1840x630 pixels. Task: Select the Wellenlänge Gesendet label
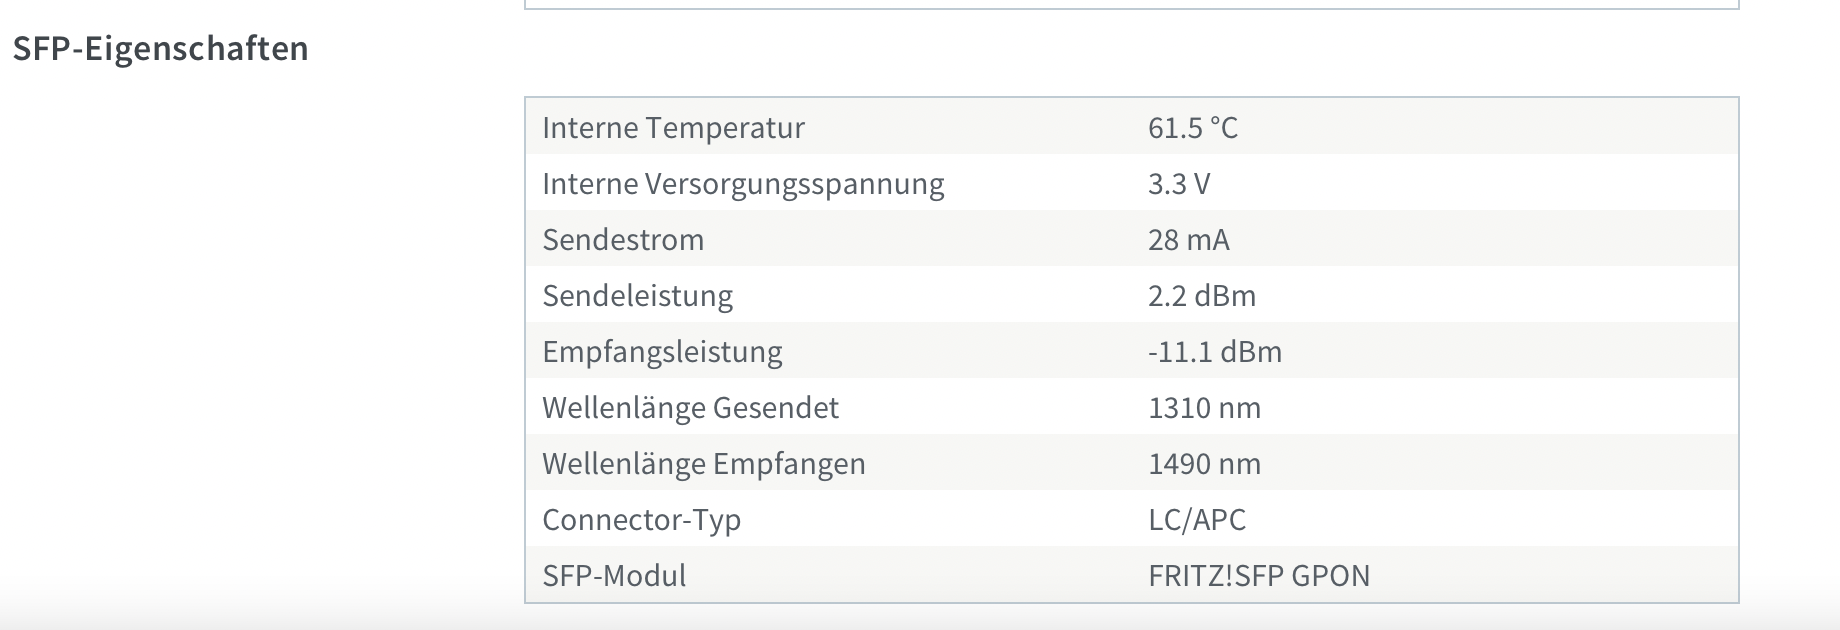point(690,408)
